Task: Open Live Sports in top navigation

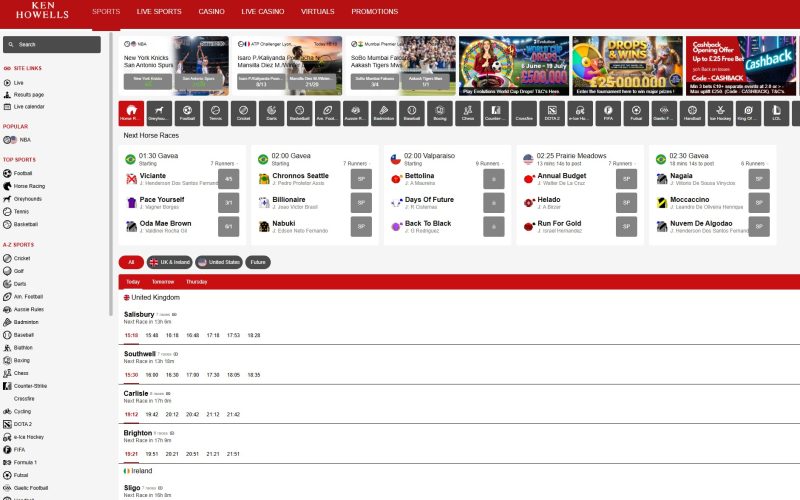Action: [159, 11]
